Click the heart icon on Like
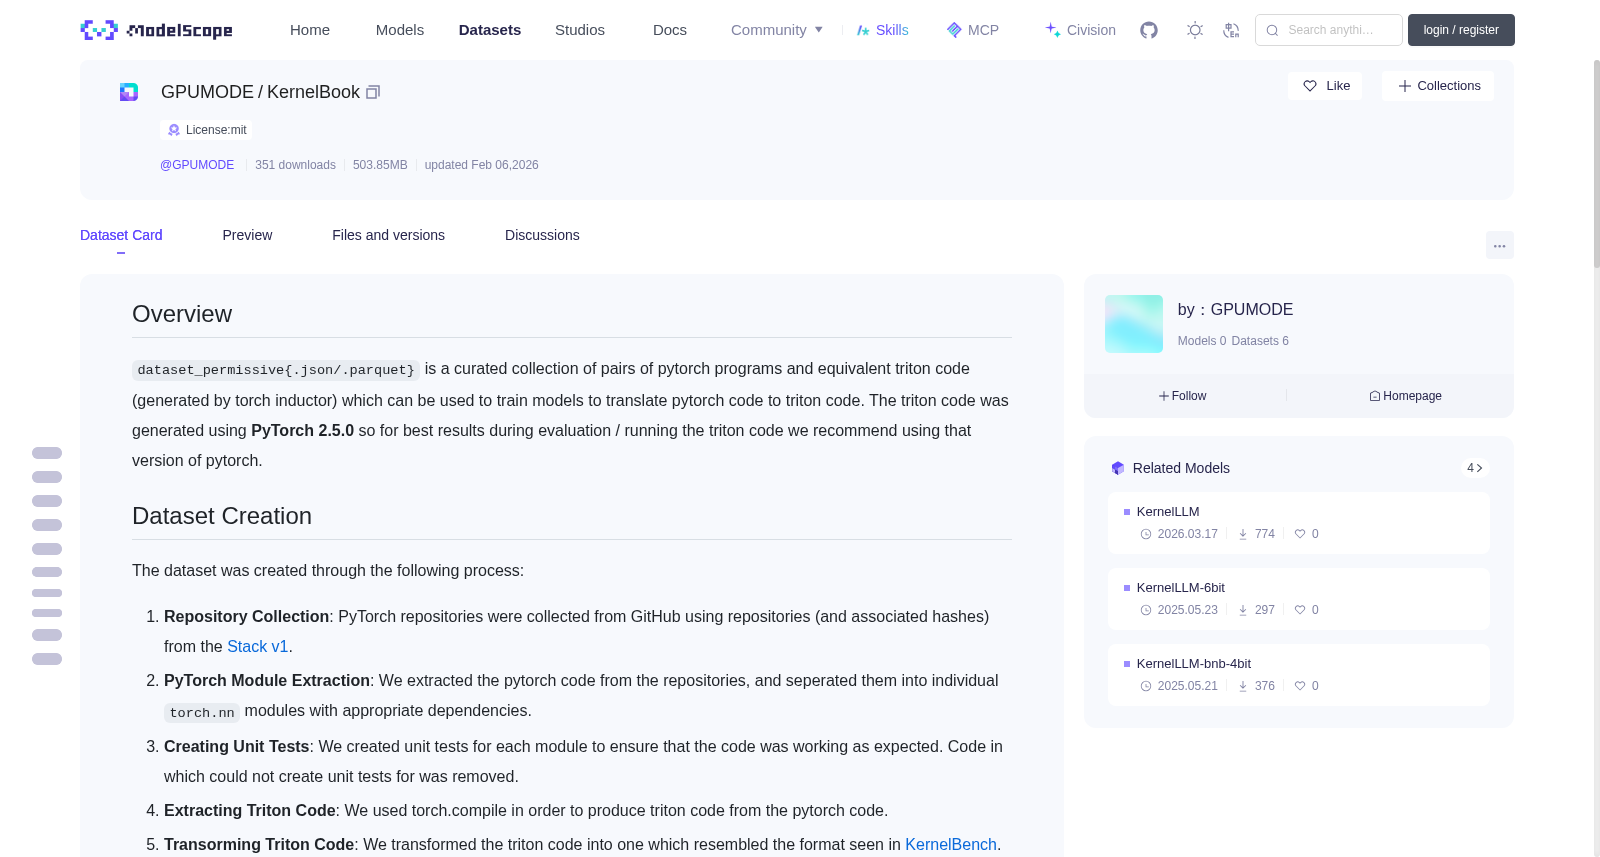The width and height of the screenshot is (1600, 857). pos(1310,86)
